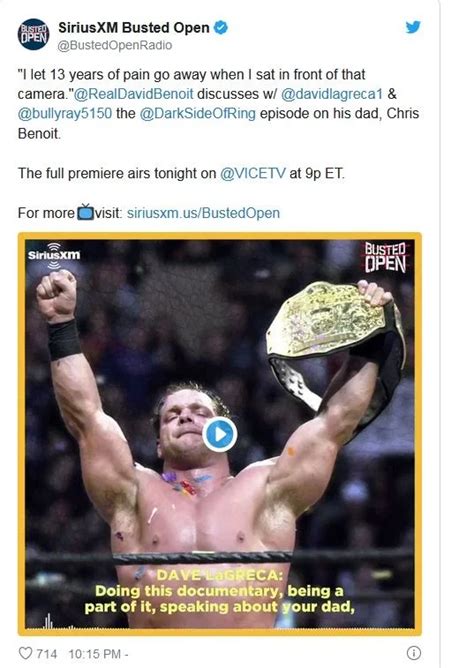Click the 714 likes count

pos(46,653)
